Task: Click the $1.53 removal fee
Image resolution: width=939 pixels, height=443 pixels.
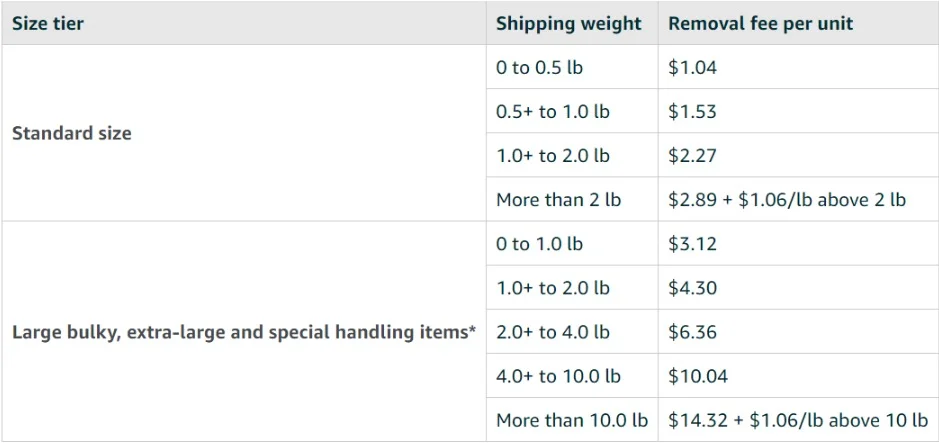Action: tap(692, 112)
